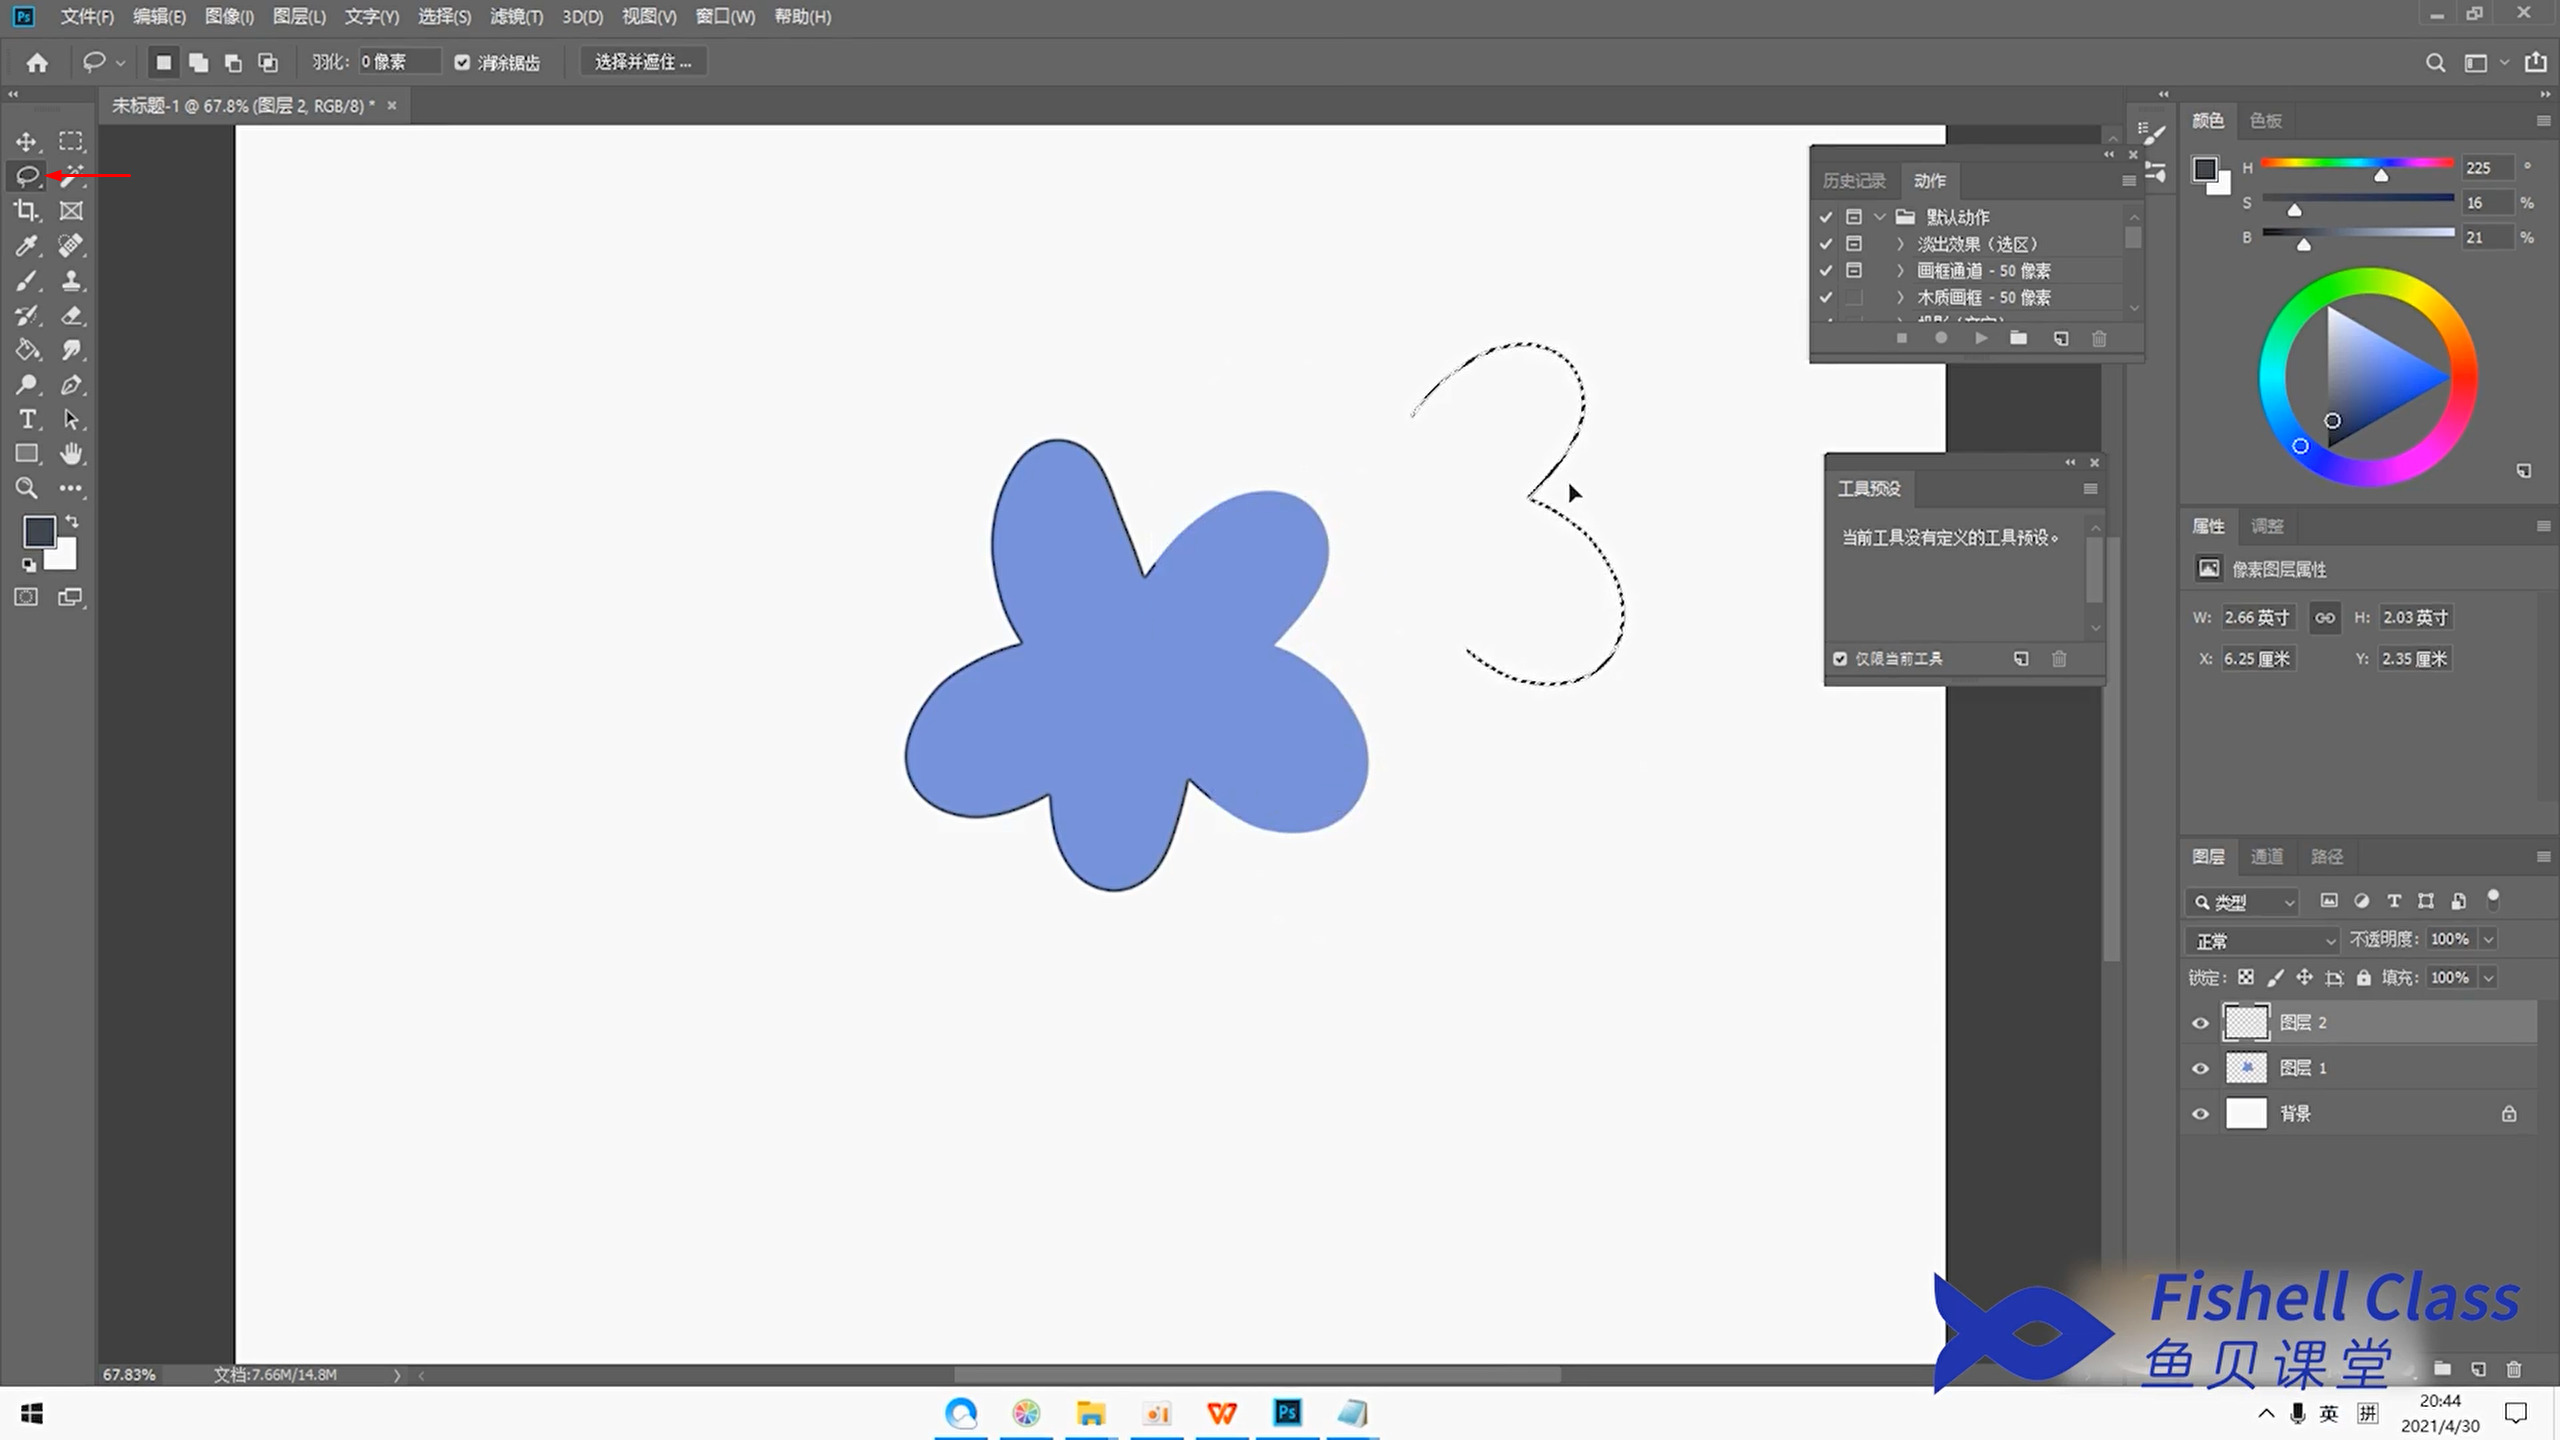Select the Crop tool

pyautogui.click(x=26, y=211)
